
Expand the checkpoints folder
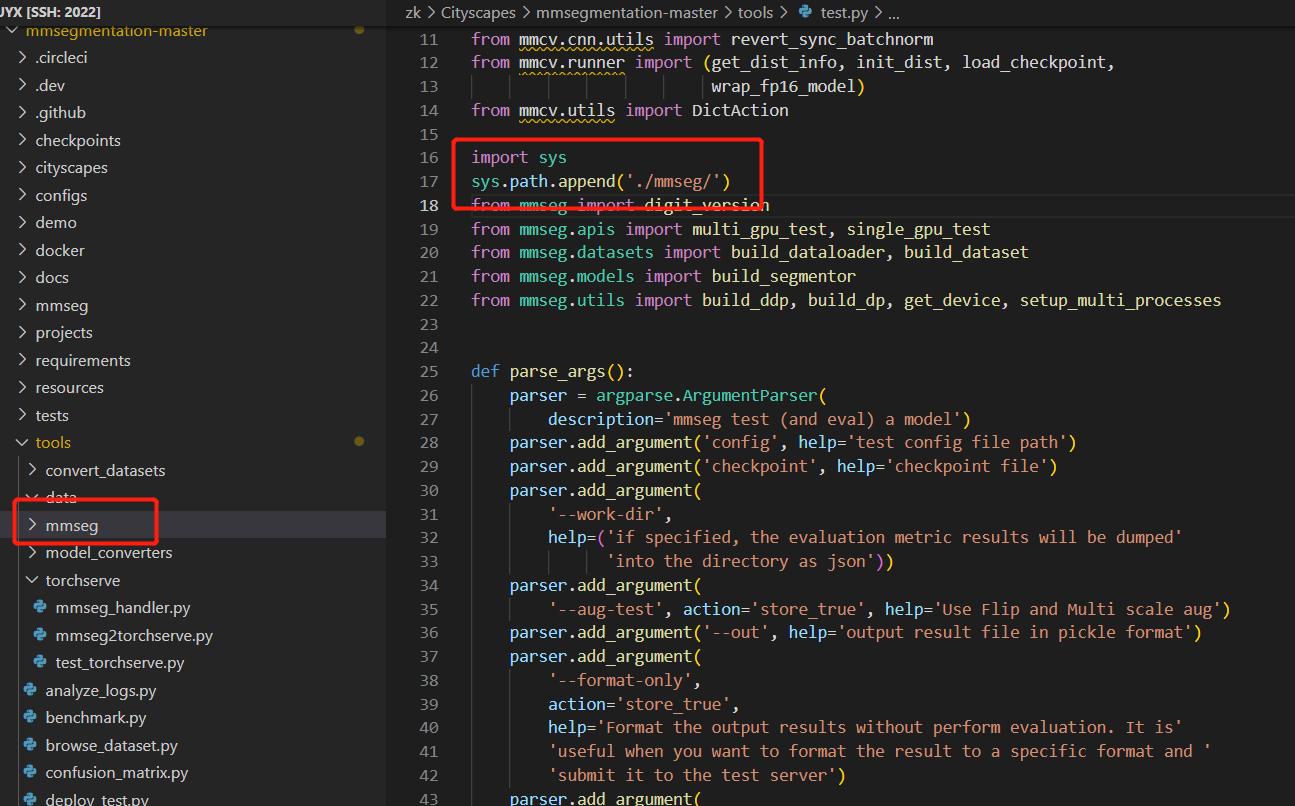click(x=22, y=140)
